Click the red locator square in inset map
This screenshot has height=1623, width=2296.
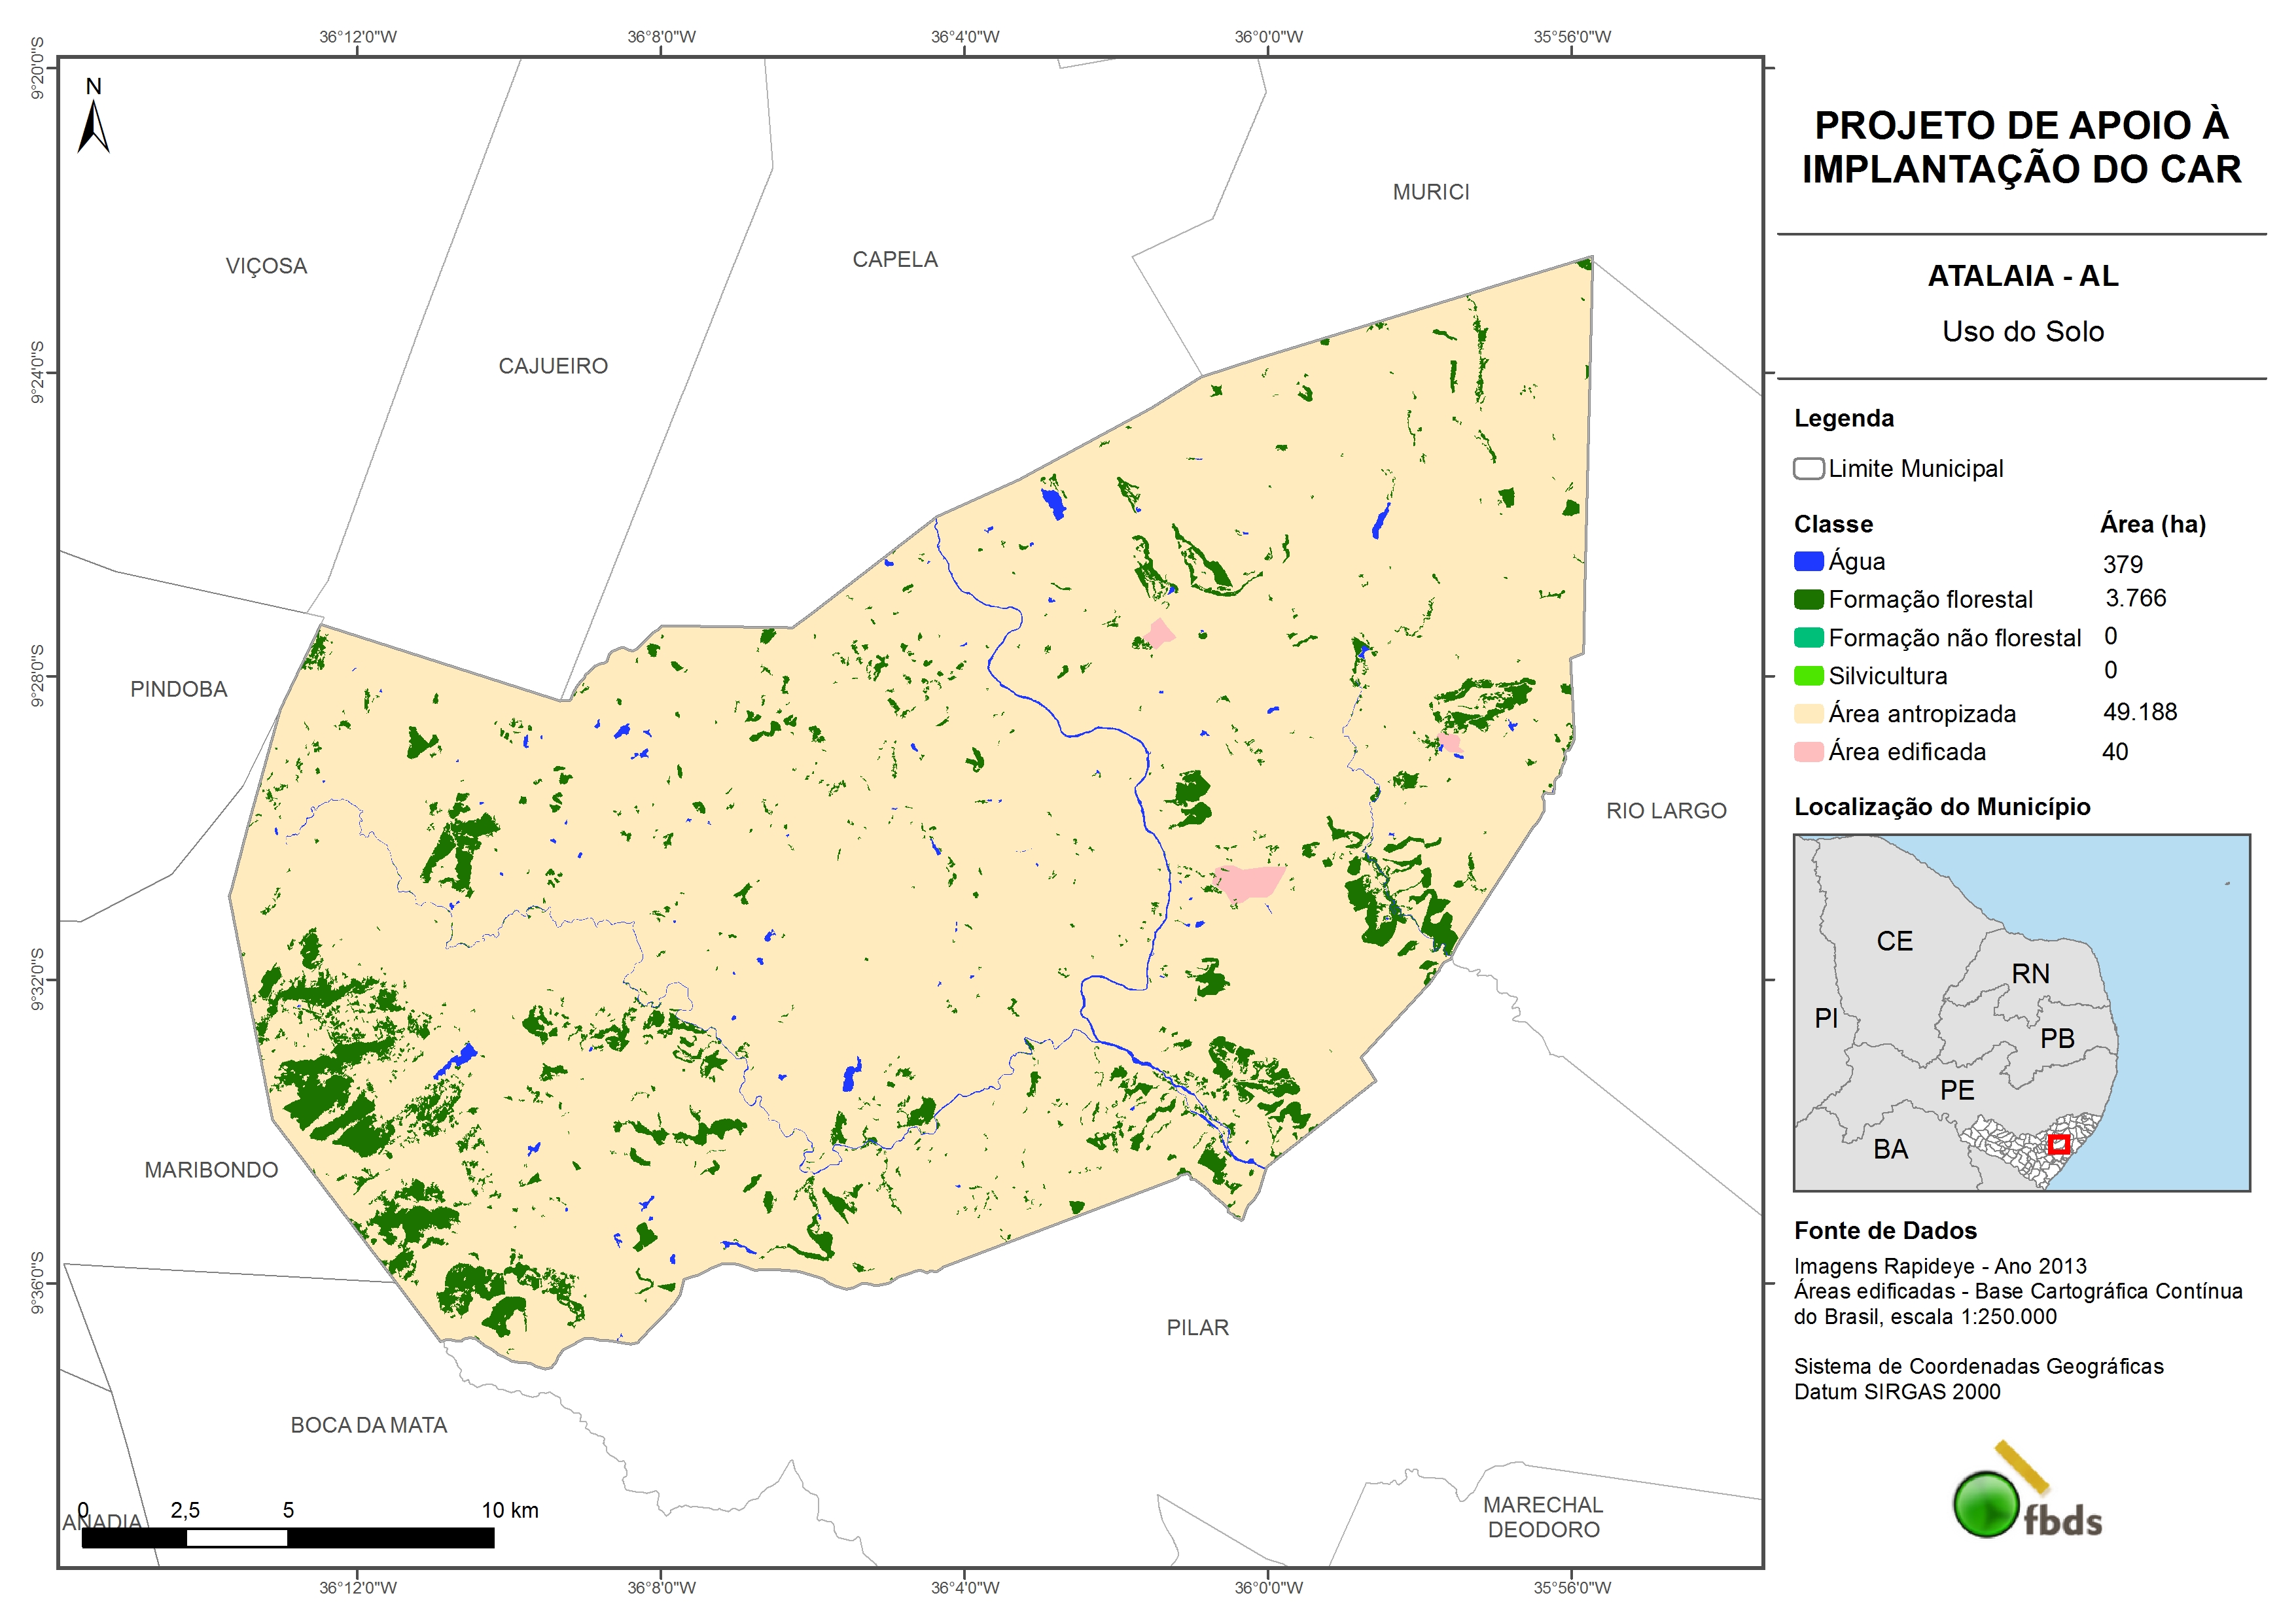coord(2058,1144)
